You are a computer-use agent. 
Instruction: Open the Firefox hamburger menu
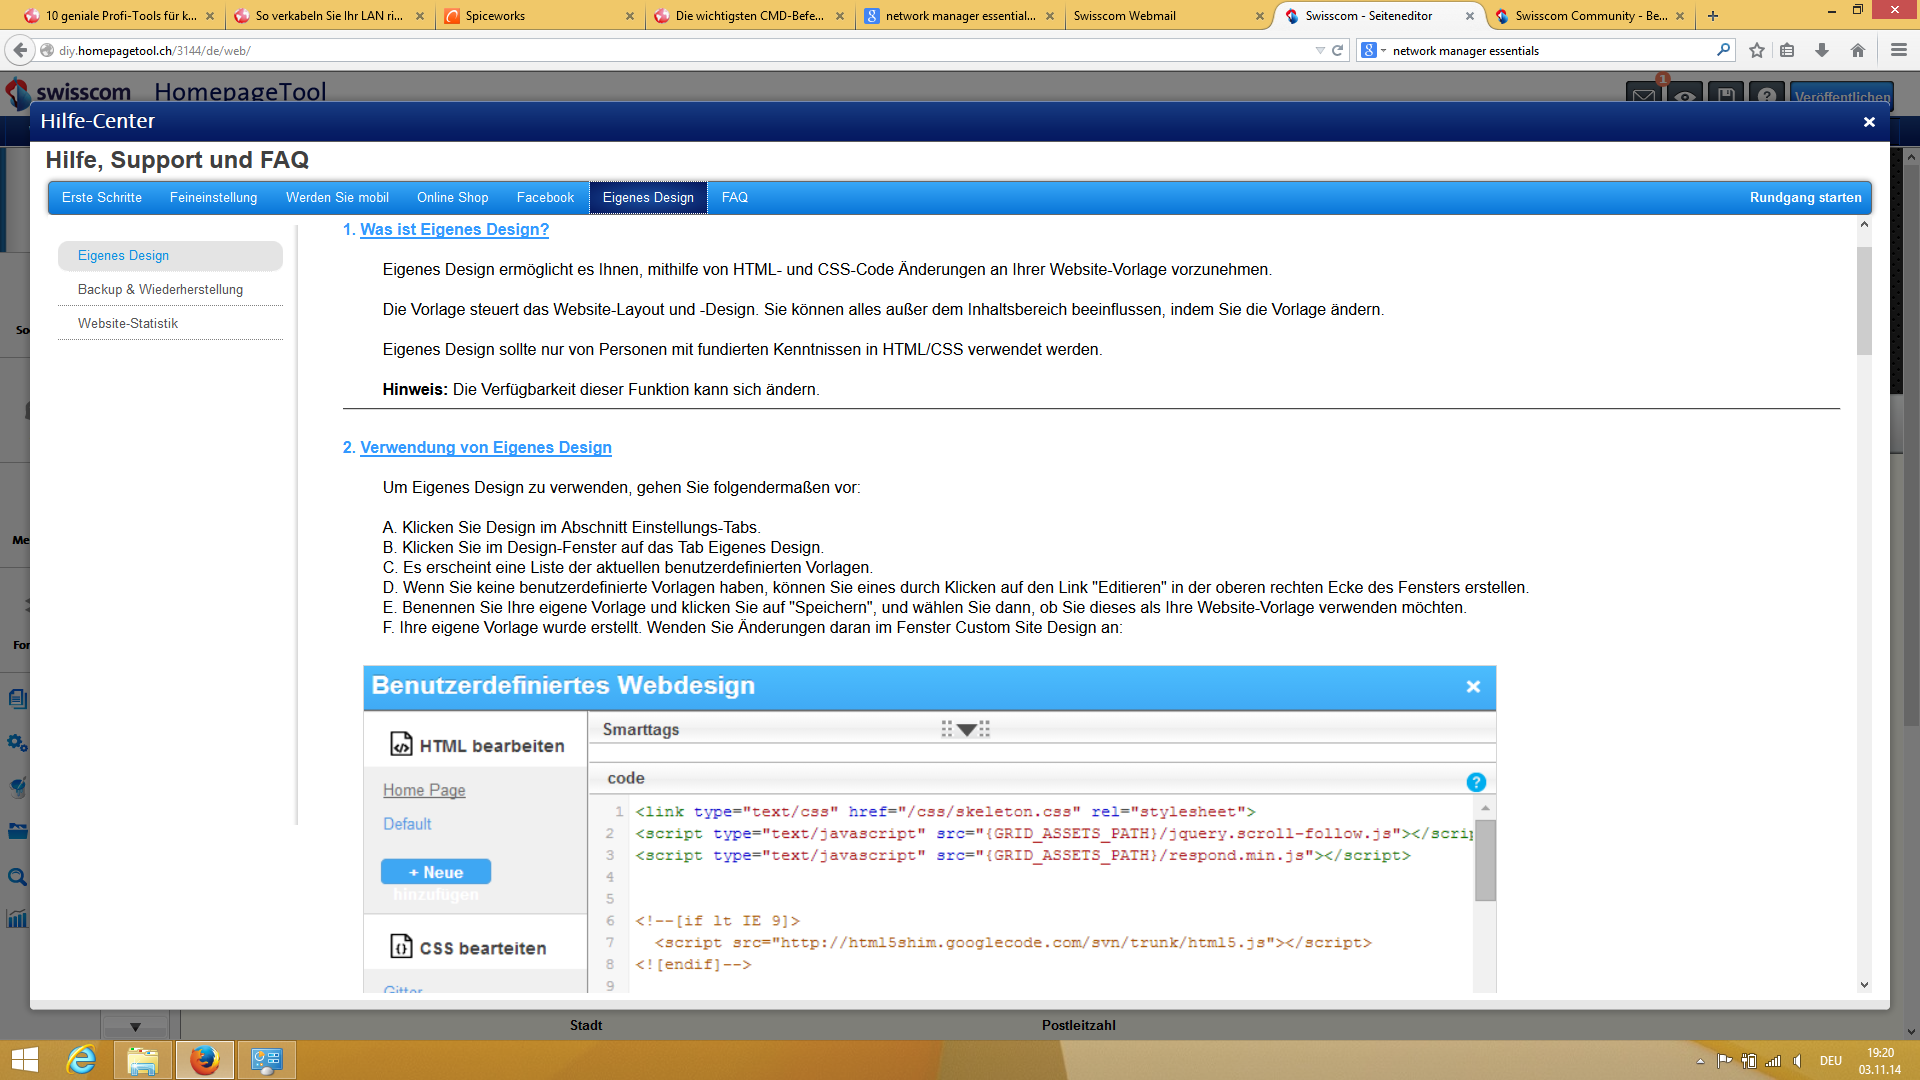point(1898,50)
